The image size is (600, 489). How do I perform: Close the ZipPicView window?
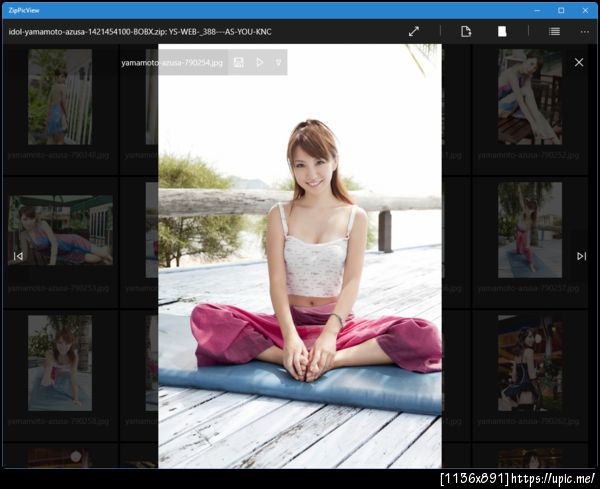(585, 10)
